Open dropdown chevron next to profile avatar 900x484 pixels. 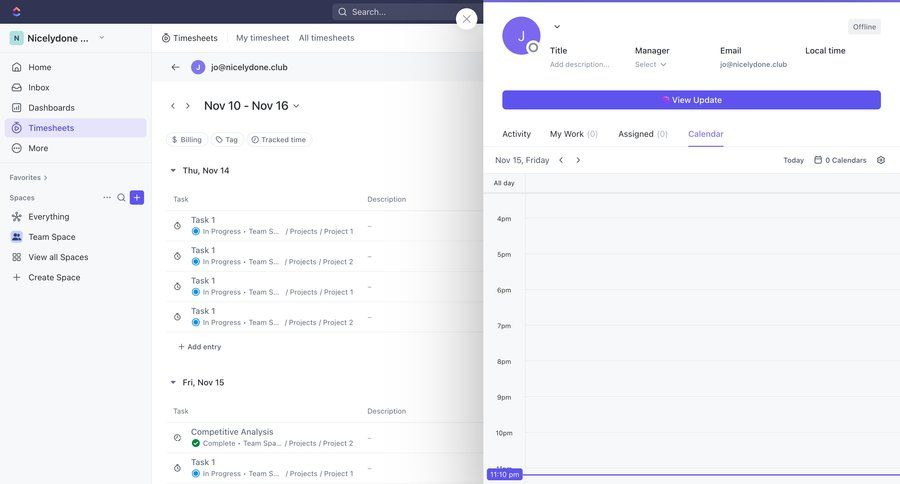557,26
